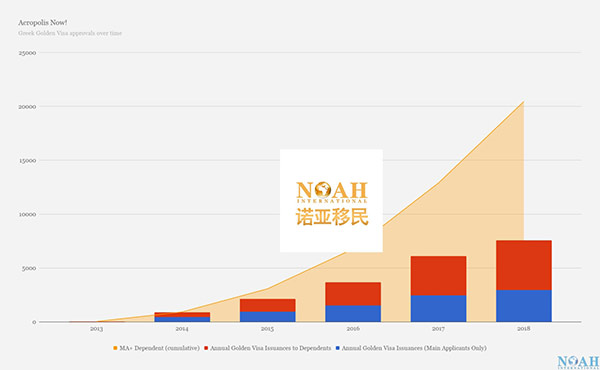Viewport: 600px width, 370px height.
Task: Click the Greek Golden Visa approvals subtitle
Action: pyautogui.click(x=70, y=33)
